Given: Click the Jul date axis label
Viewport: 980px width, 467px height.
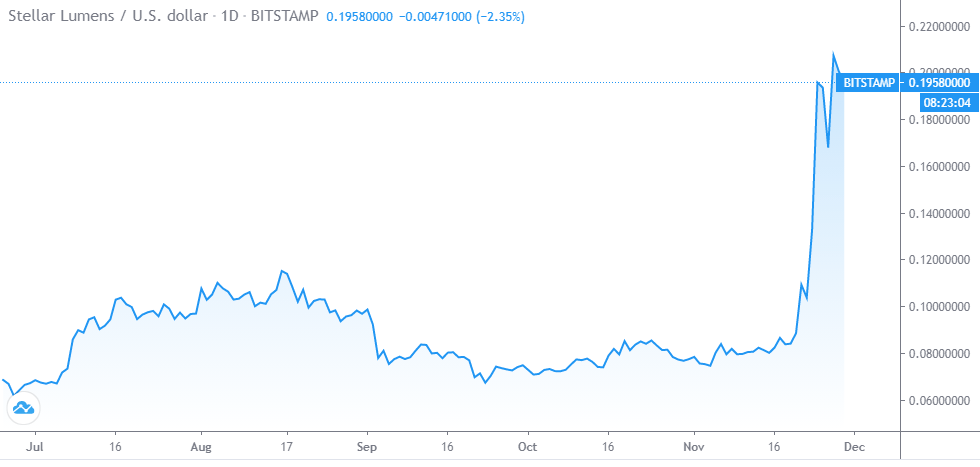Looking at the screenshot, I should tap(35, 448).
